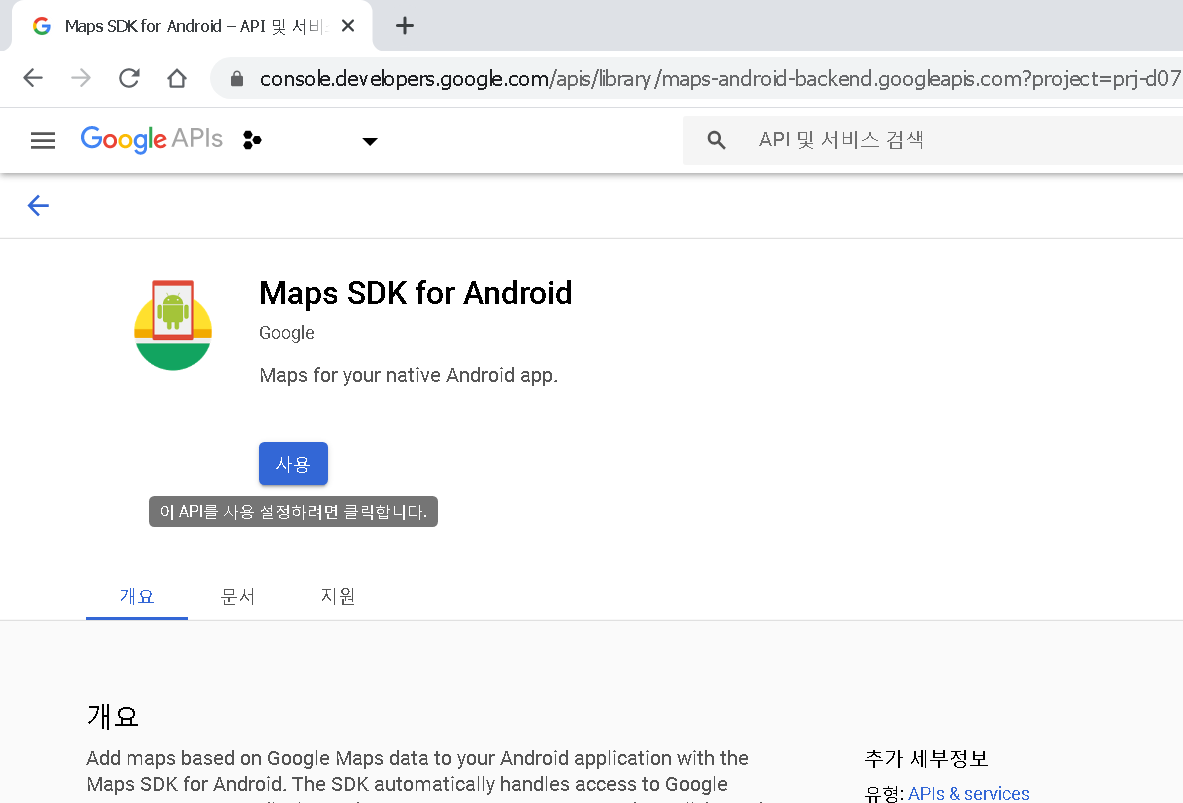Viewport: 1183px width, 803px height.
Task: Click the Maps SDK for Android heading
Action: click(x=416, y=293)
